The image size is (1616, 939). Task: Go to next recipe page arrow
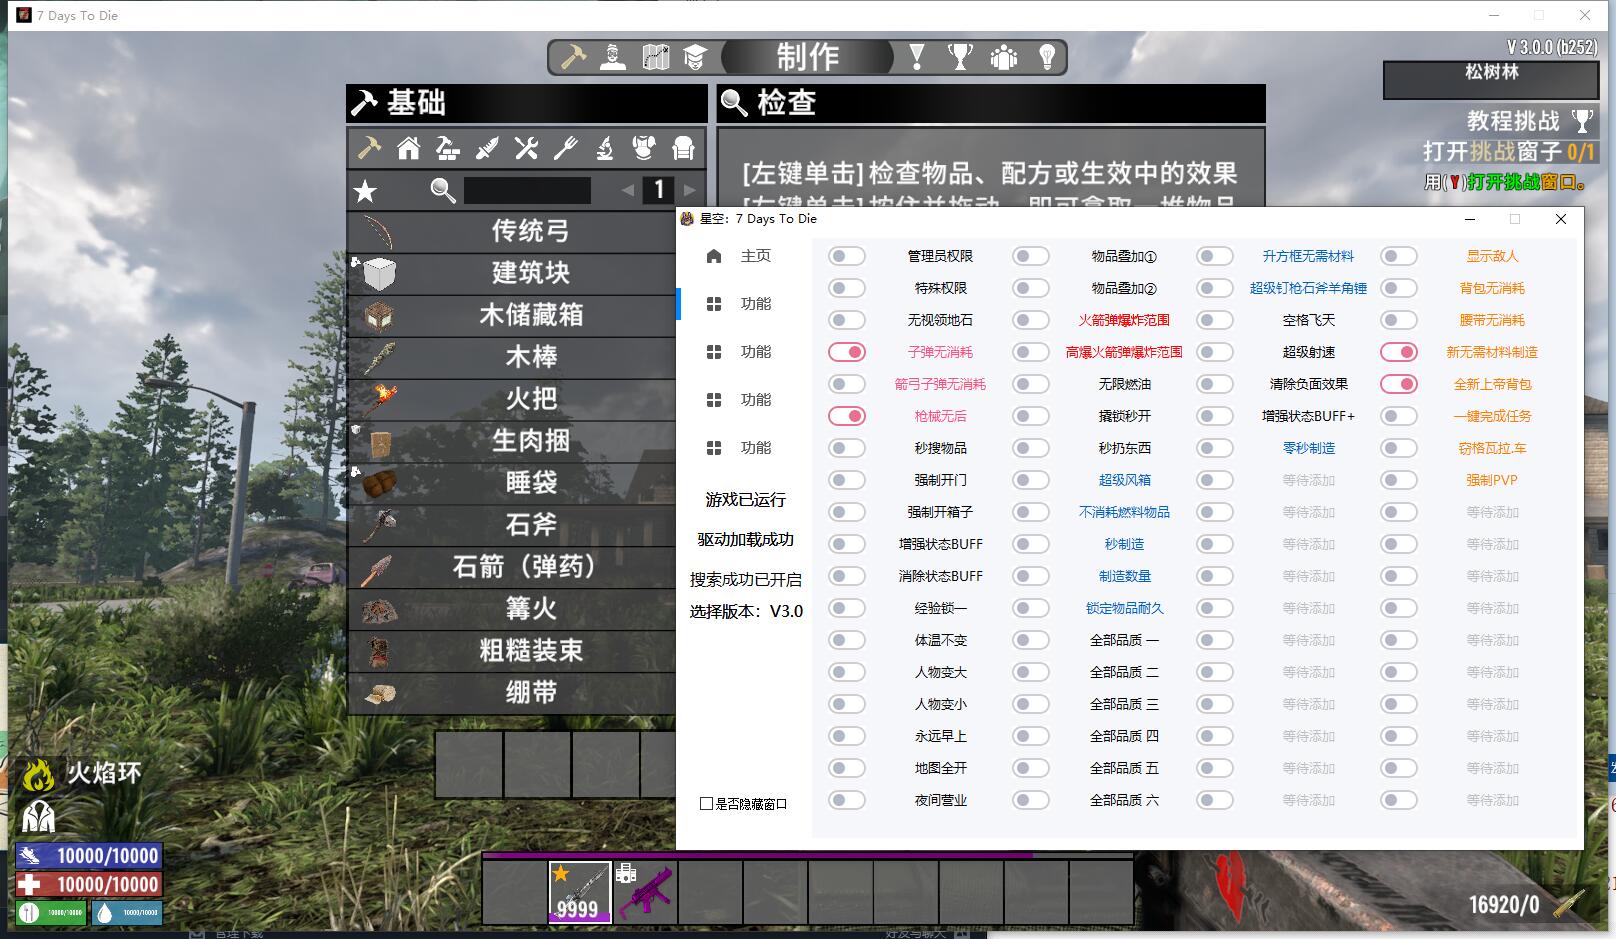(x=689, y=190)
